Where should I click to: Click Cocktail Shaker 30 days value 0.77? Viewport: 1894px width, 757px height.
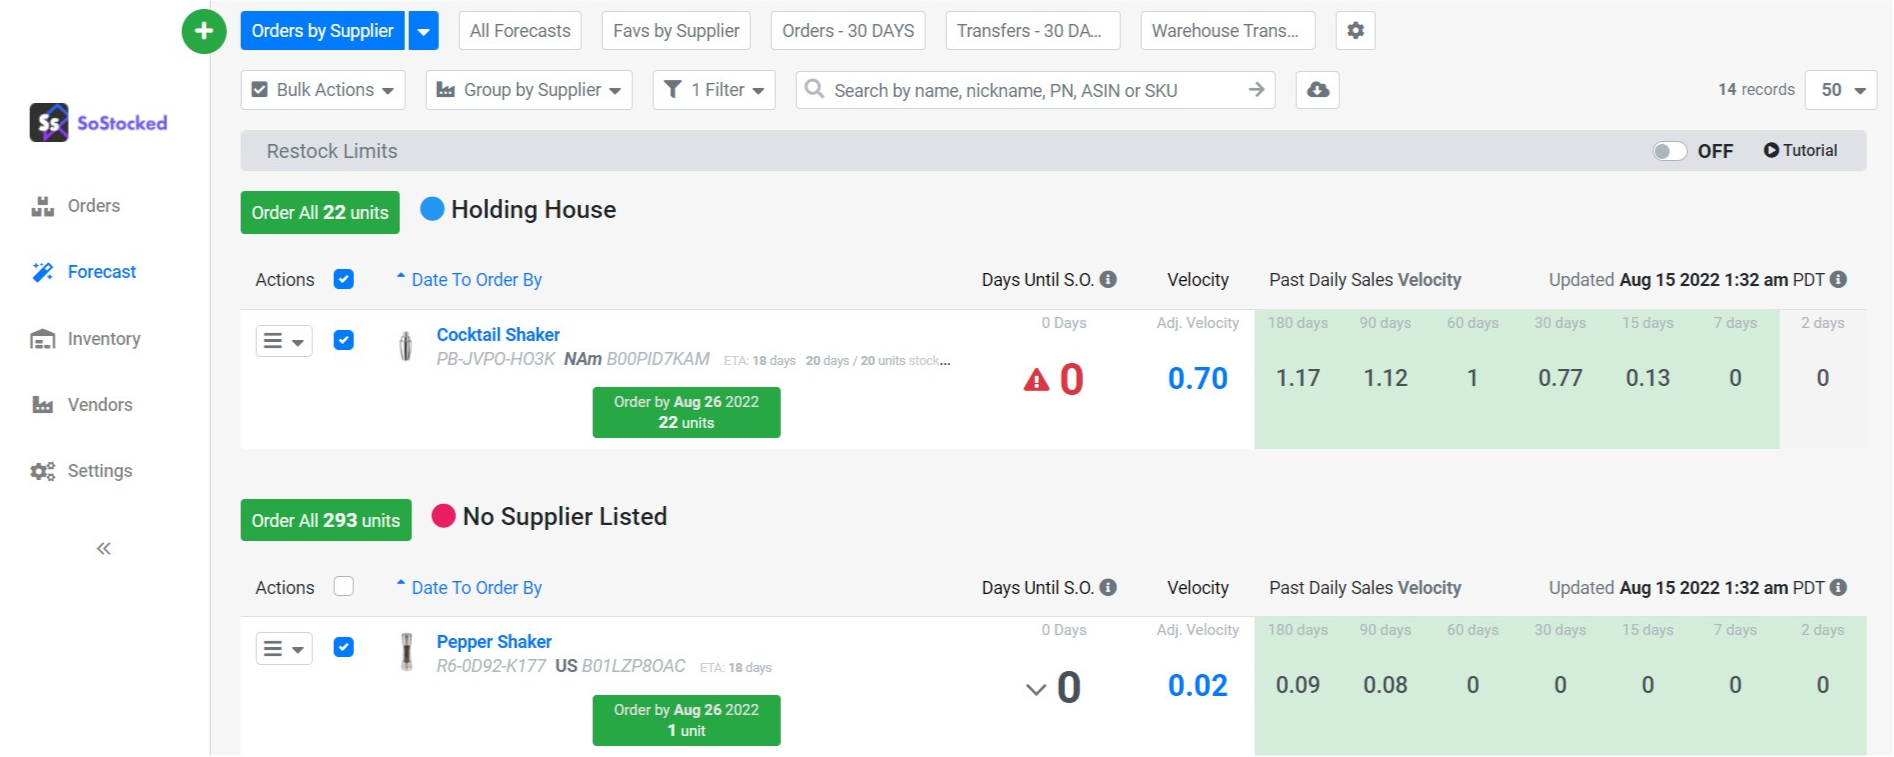1560,378
